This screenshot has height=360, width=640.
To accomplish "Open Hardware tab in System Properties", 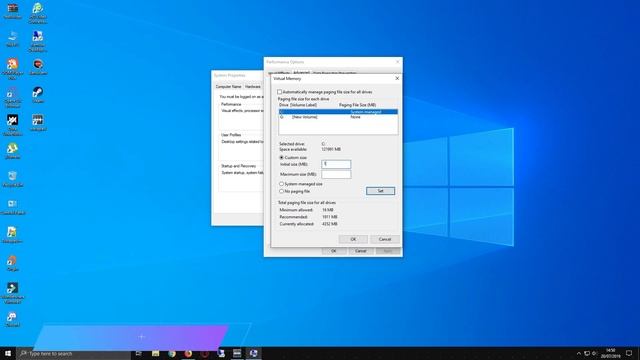I will (253, 87).
